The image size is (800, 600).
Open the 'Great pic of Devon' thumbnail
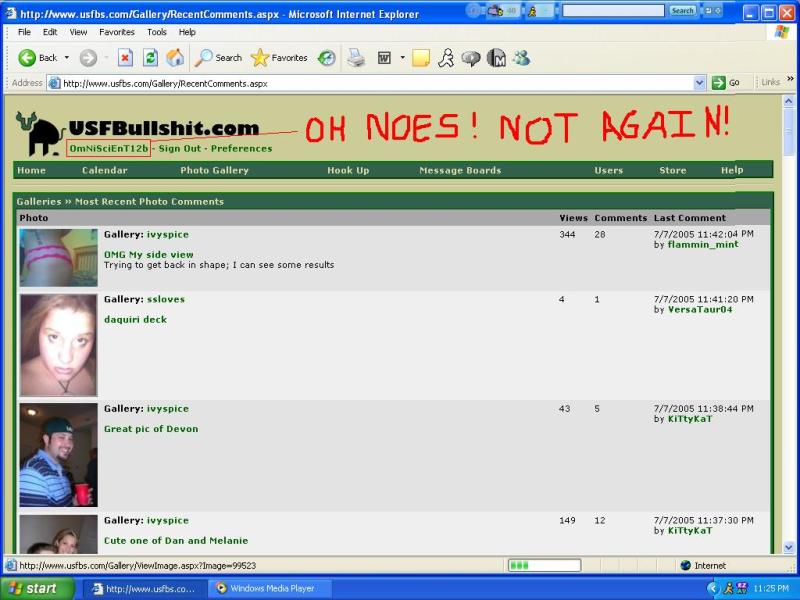pyautogui.click(x=58, y=455)
